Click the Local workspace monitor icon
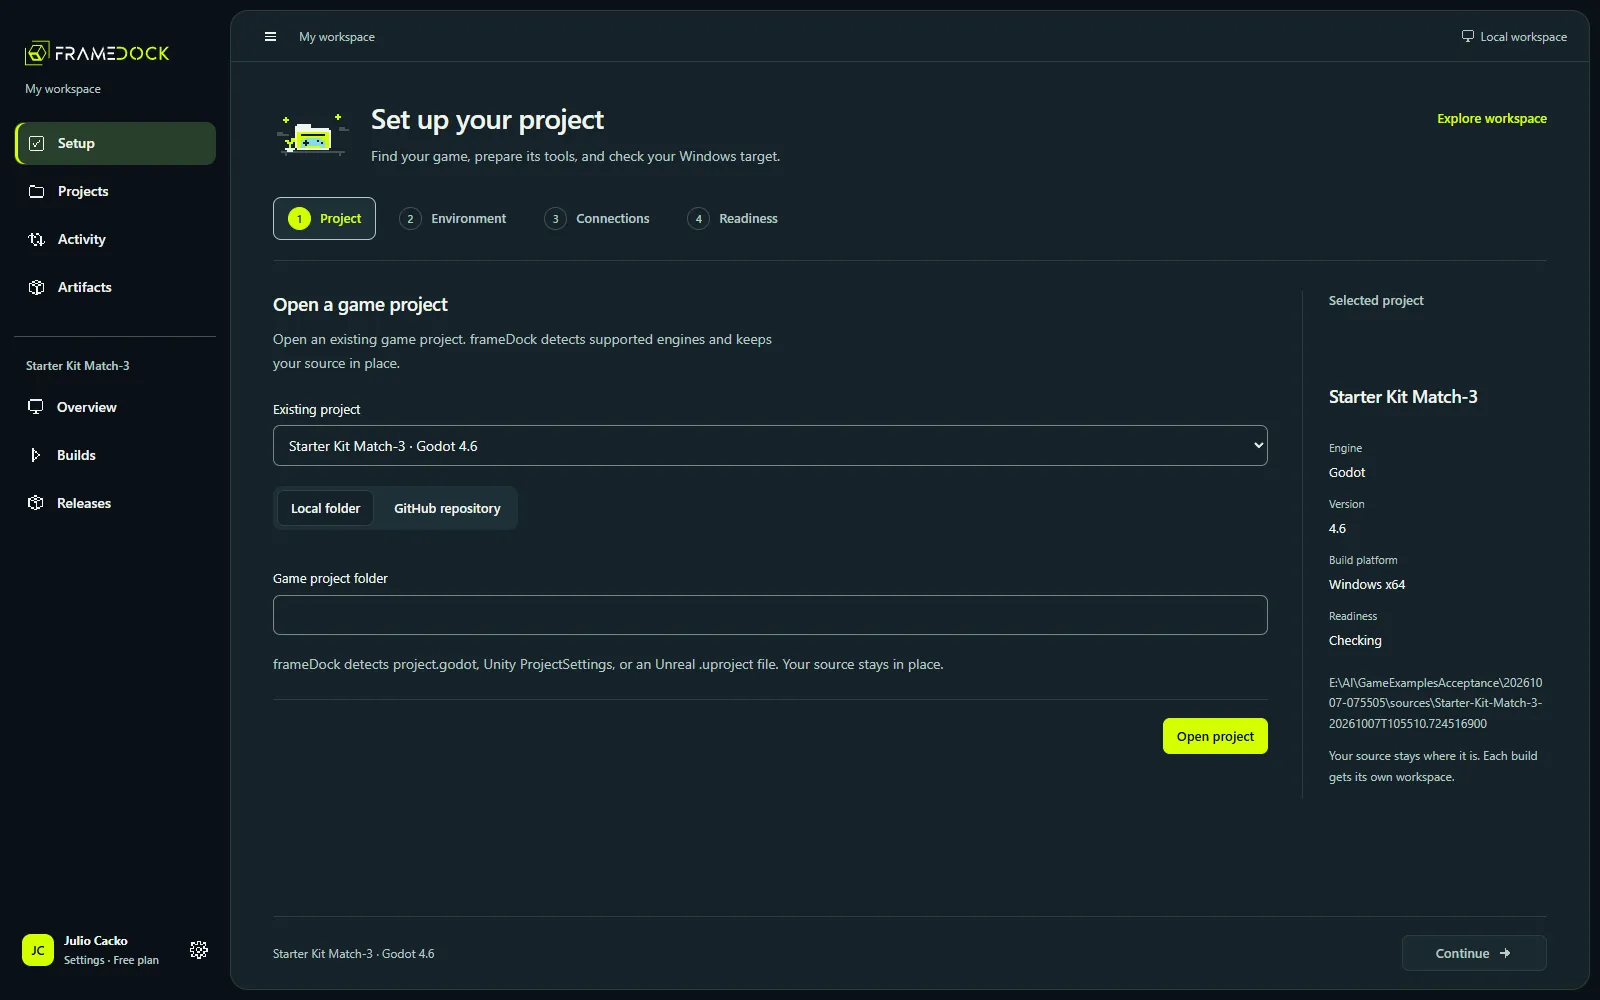1600x1000 pixels. [1468, 37]
